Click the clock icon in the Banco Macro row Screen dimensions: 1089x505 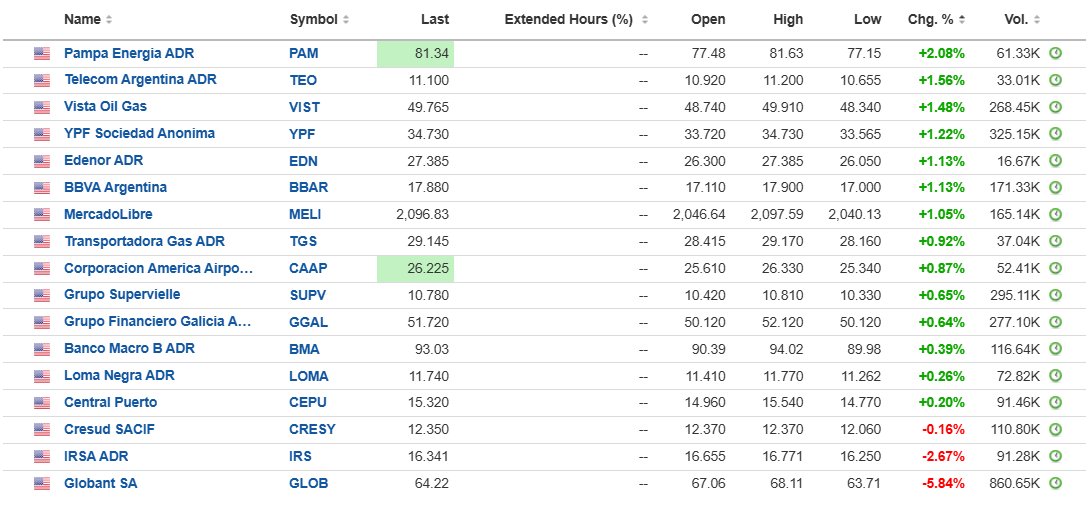click(x=1055, y=349)
